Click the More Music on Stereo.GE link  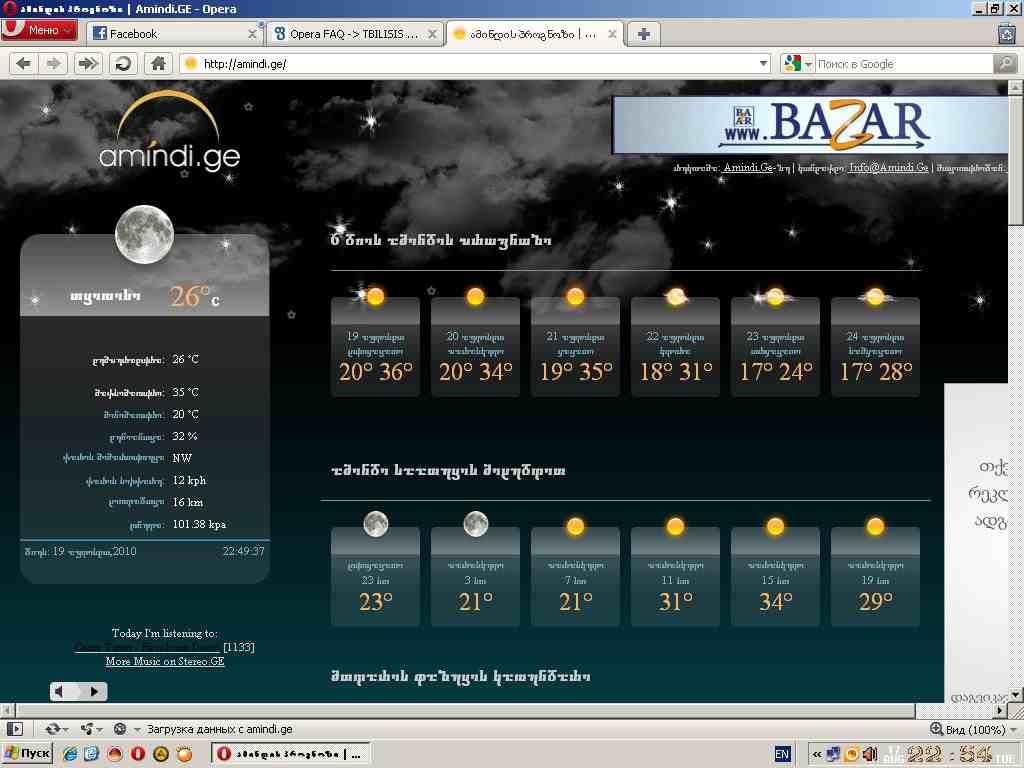tap(165, 662)
